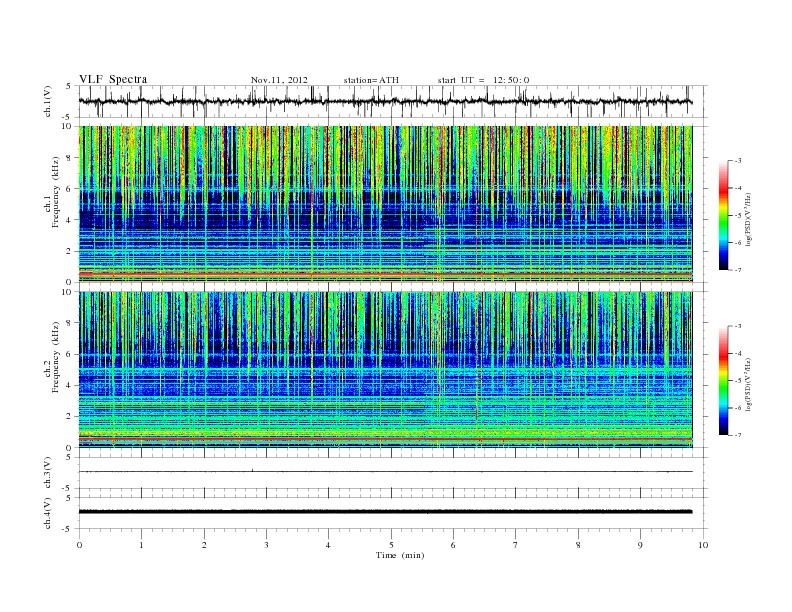
Task: Click the ch.2 colorbar 'log(PSD)(V²/Hz)' label
Action: [748, 384]
